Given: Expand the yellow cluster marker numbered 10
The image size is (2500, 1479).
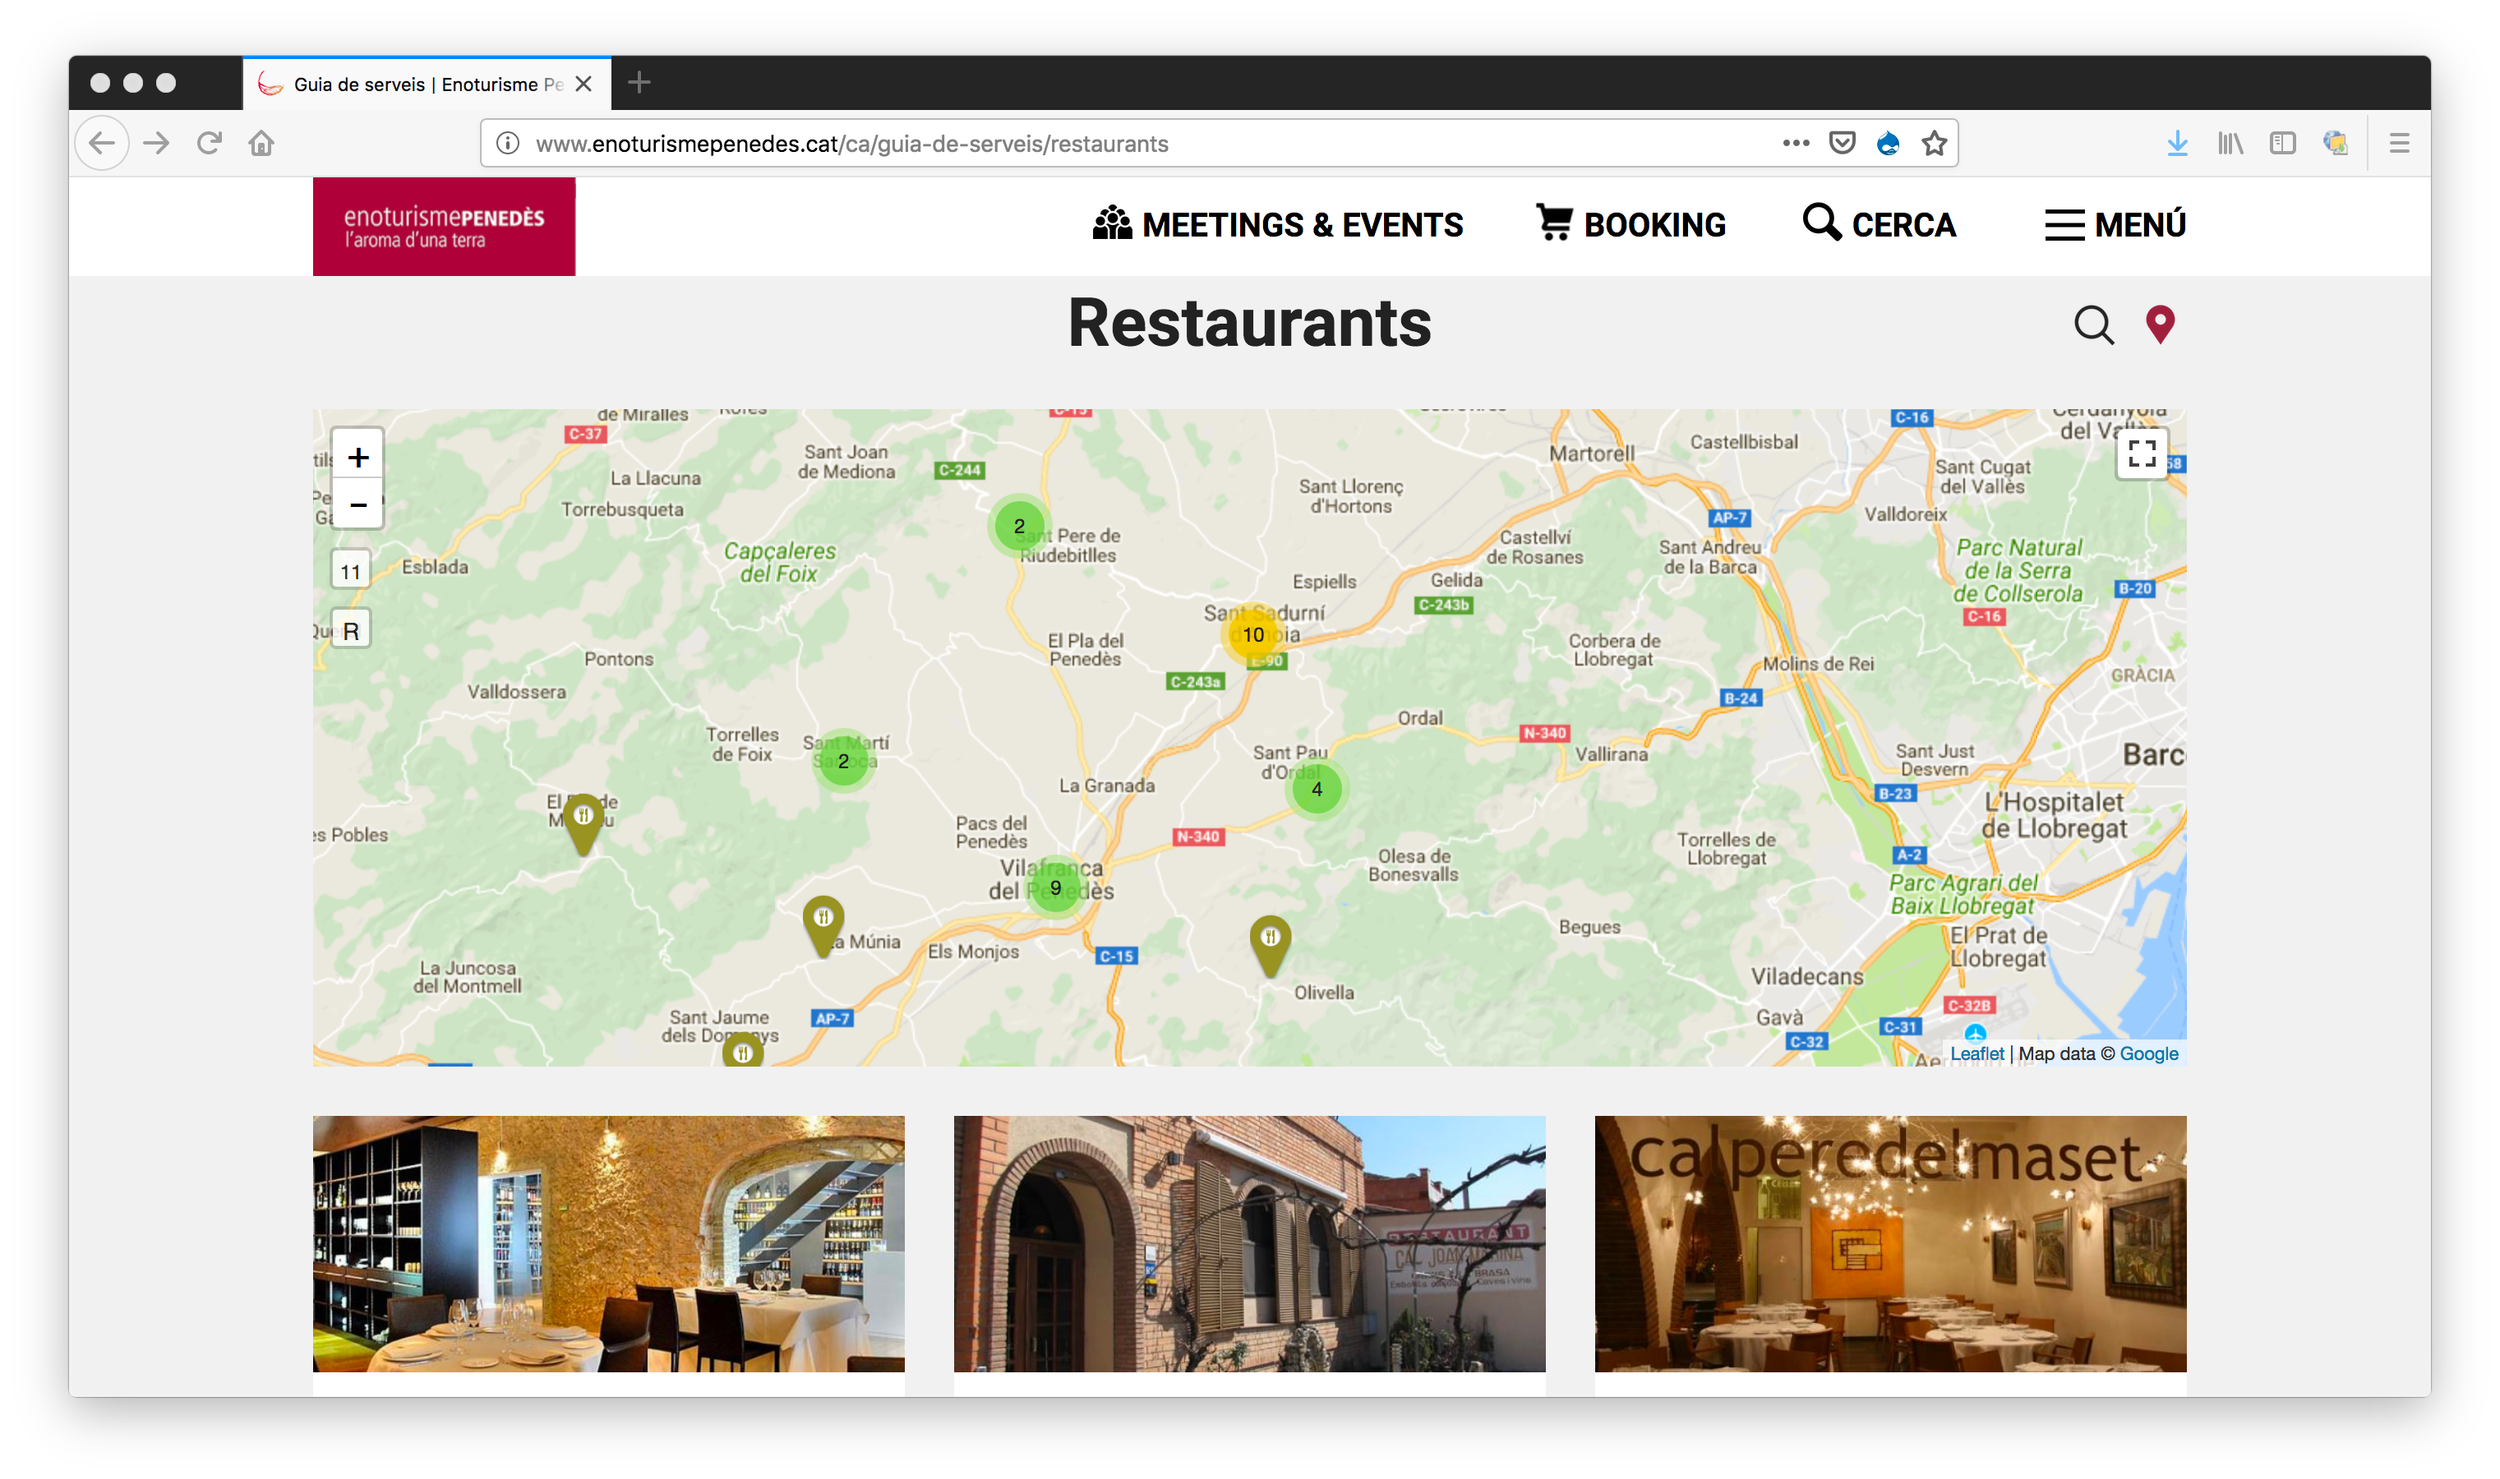Looking at the screenshot, I should pyautogui.click(x=1253, y=634).
